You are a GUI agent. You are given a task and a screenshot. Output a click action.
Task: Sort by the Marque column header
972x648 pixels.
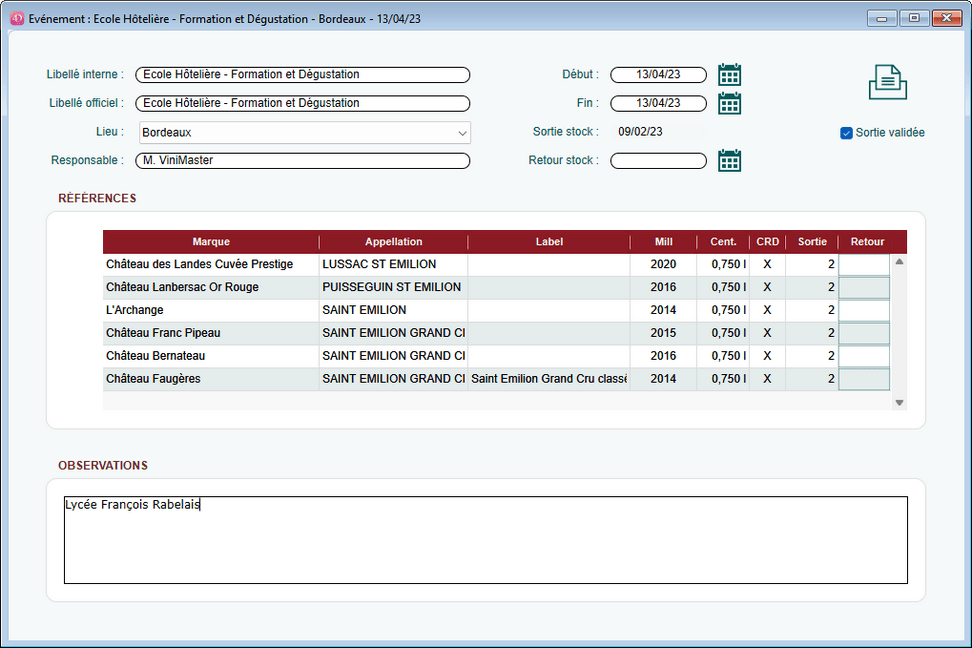click(x=211, y=242)
